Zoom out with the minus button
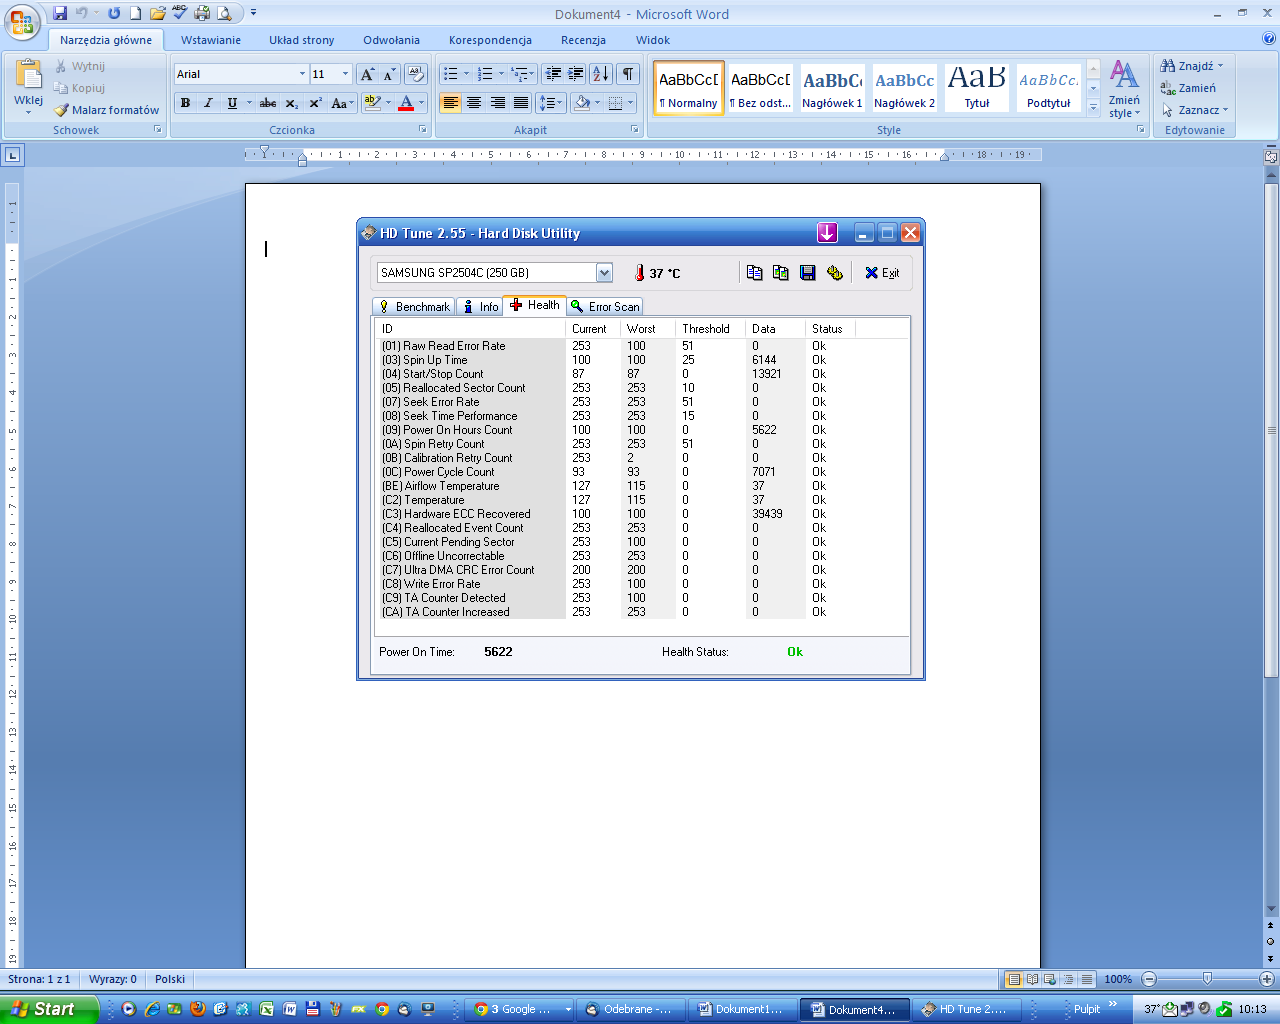Image resolution: width=1280 pixels, height=1024 pixels. [x=1149, y=979]
